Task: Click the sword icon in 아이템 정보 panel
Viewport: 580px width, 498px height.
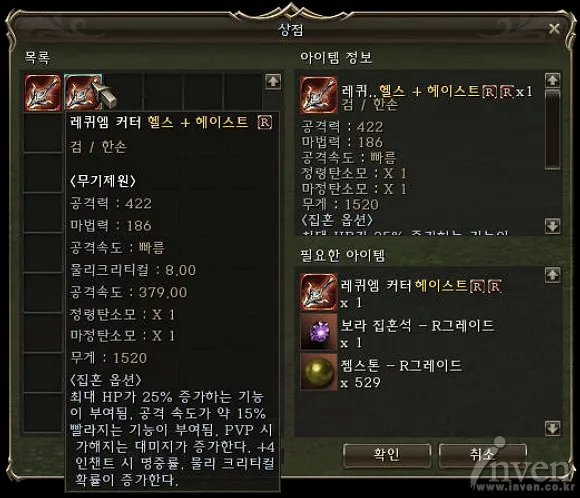Action: coord(318,95)
